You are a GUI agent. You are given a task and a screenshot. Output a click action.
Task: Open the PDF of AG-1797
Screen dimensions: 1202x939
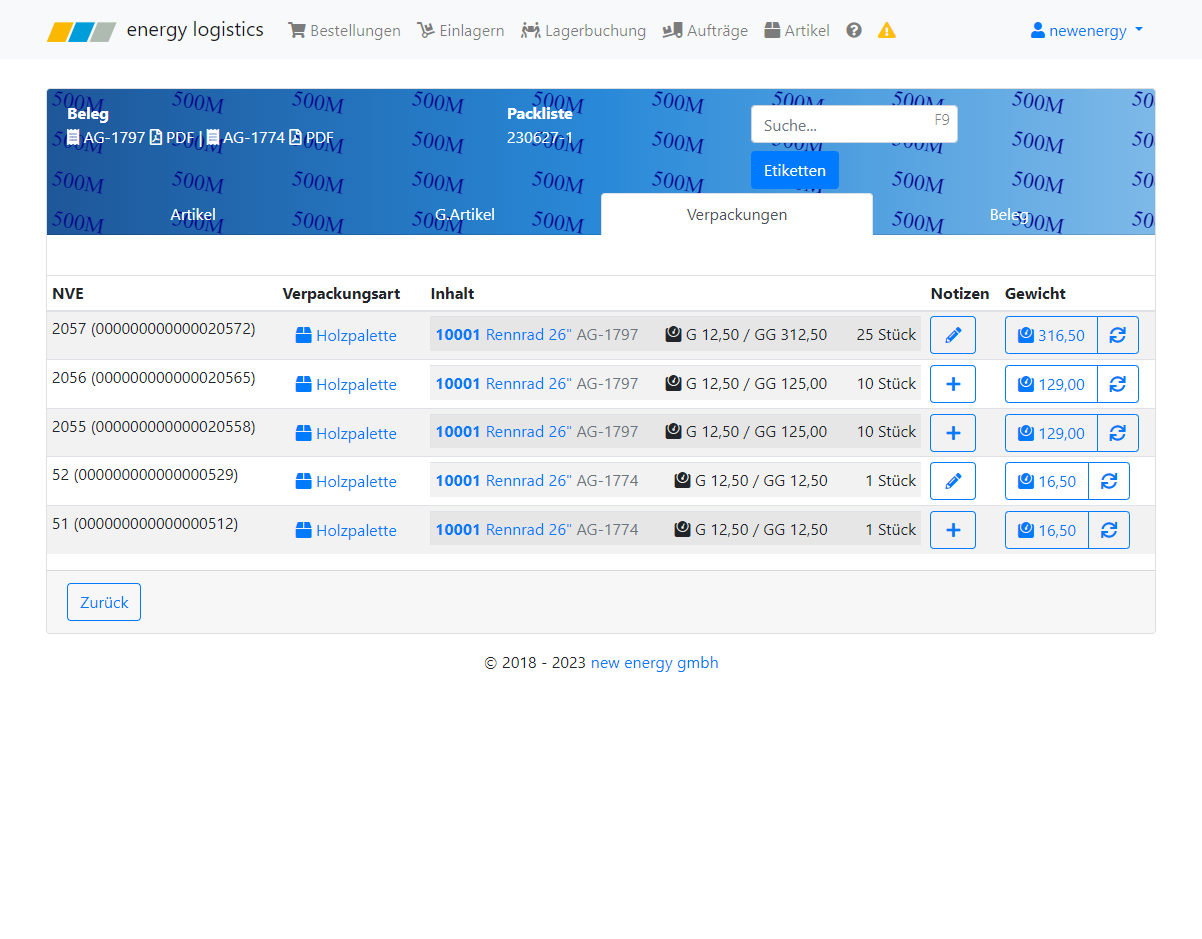[172, 137]
